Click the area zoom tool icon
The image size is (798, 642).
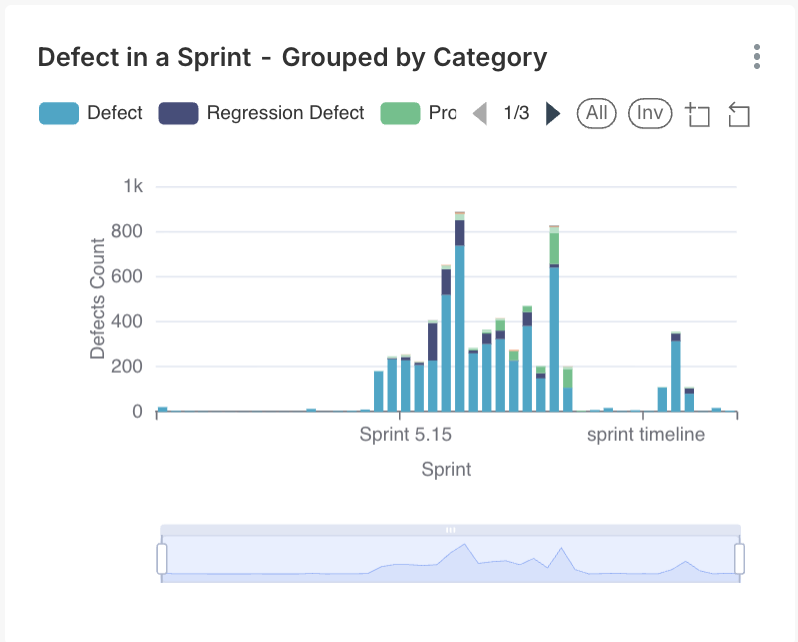(697, 114)
